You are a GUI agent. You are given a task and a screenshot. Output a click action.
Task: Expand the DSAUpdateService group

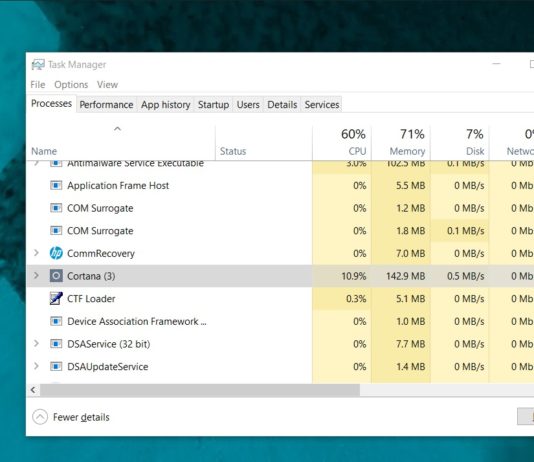pyautogui.click(x=36, y=366)
